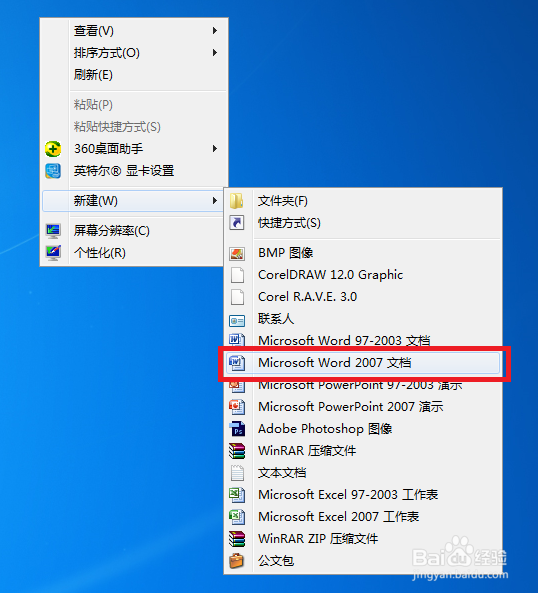Viewport: 538px width, 593px height.
Task: Click the Word 2007 document icon
Action: click(237, 363)
